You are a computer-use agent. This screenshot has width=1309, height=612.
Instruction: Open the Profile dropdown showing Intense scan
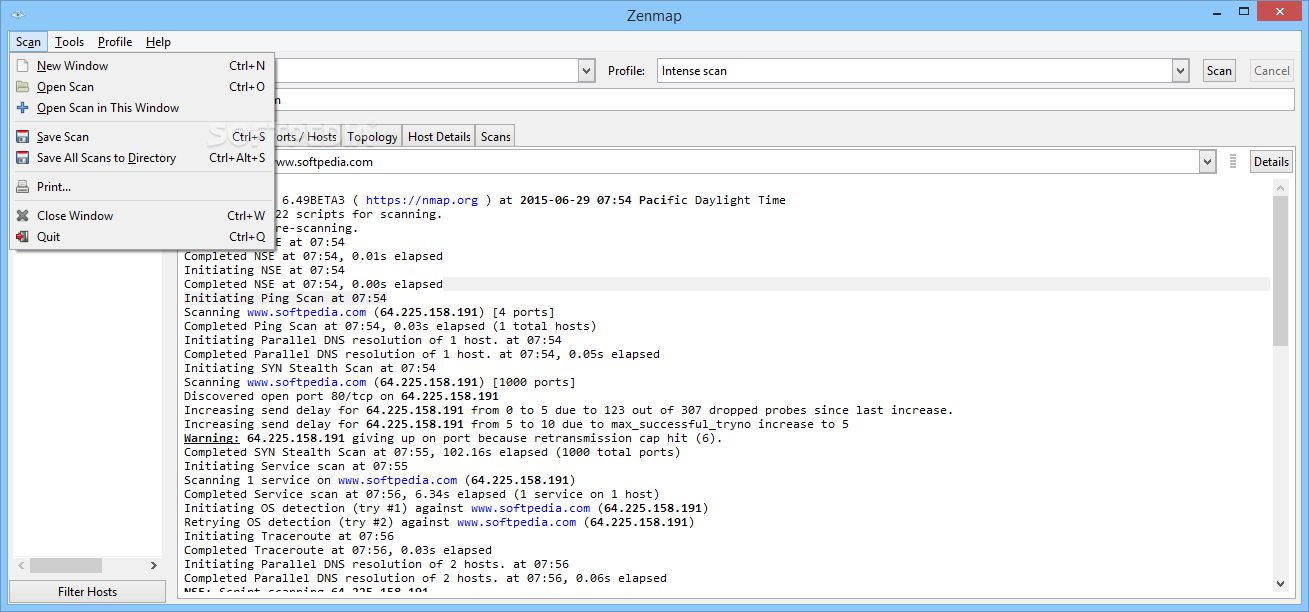click(x=1180, y=70)
